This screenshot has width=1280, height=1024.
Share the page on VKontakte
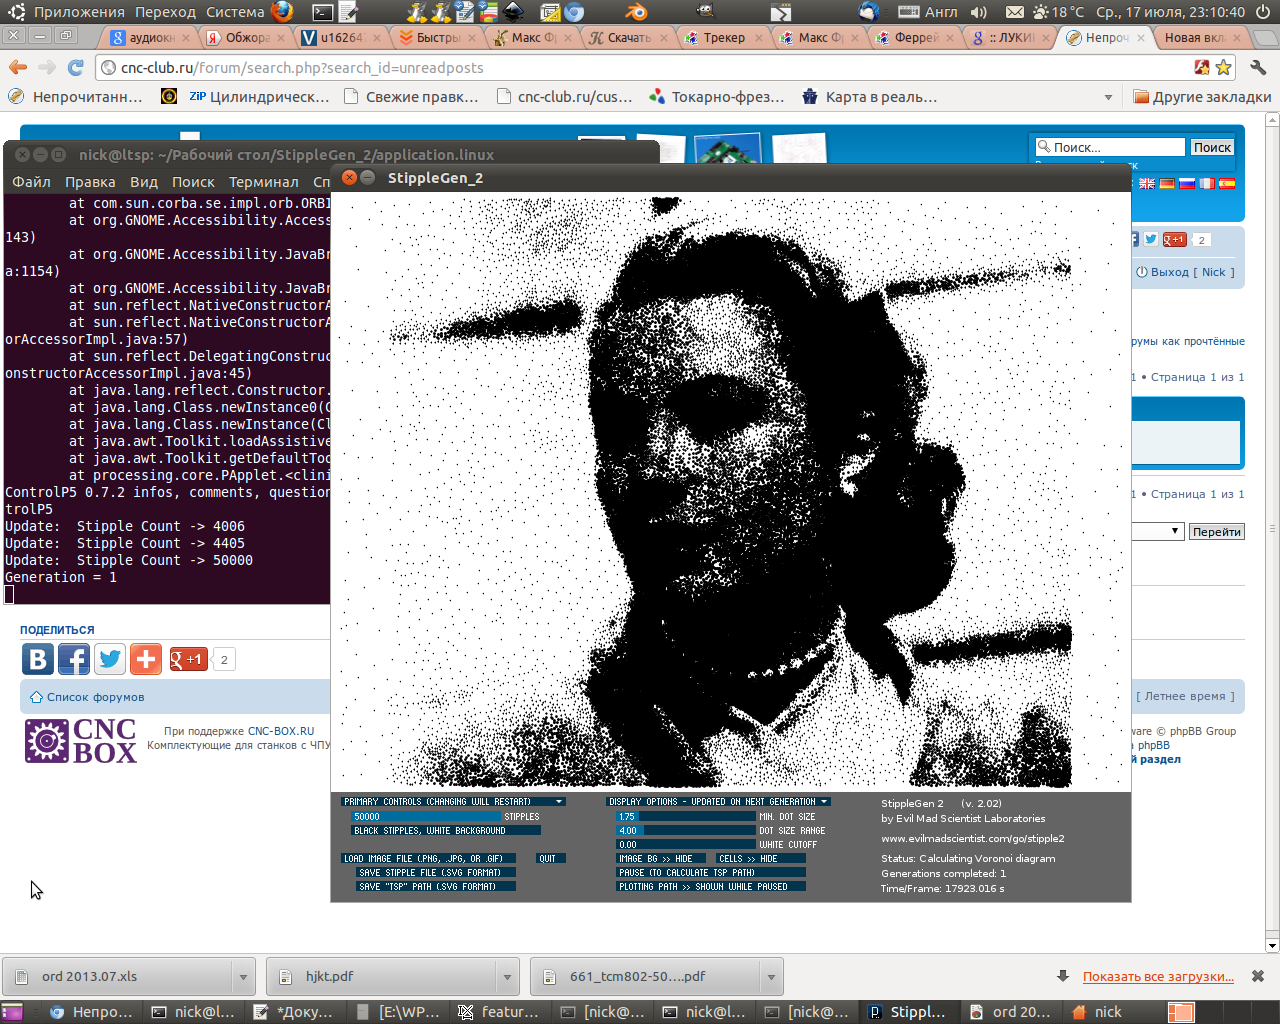tap(38, 659)
